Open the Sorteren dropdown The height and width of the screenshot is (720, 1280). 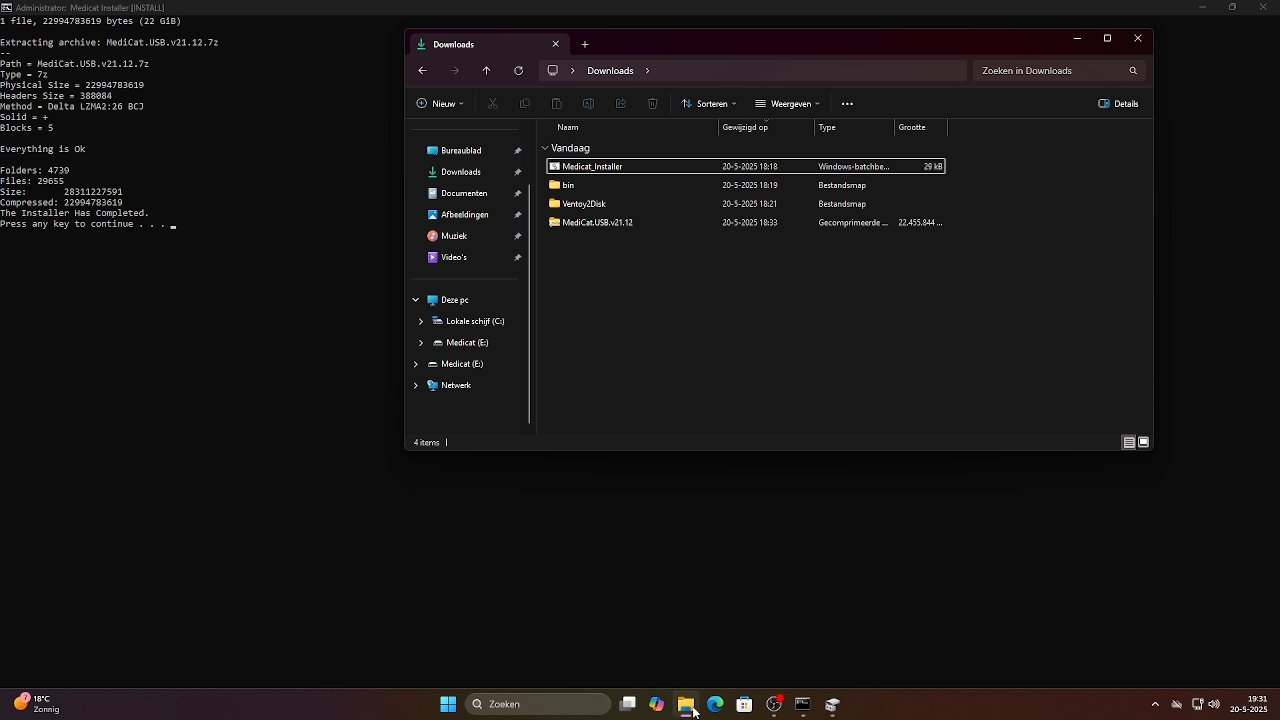pyautogui.click(x=709, y=104)
